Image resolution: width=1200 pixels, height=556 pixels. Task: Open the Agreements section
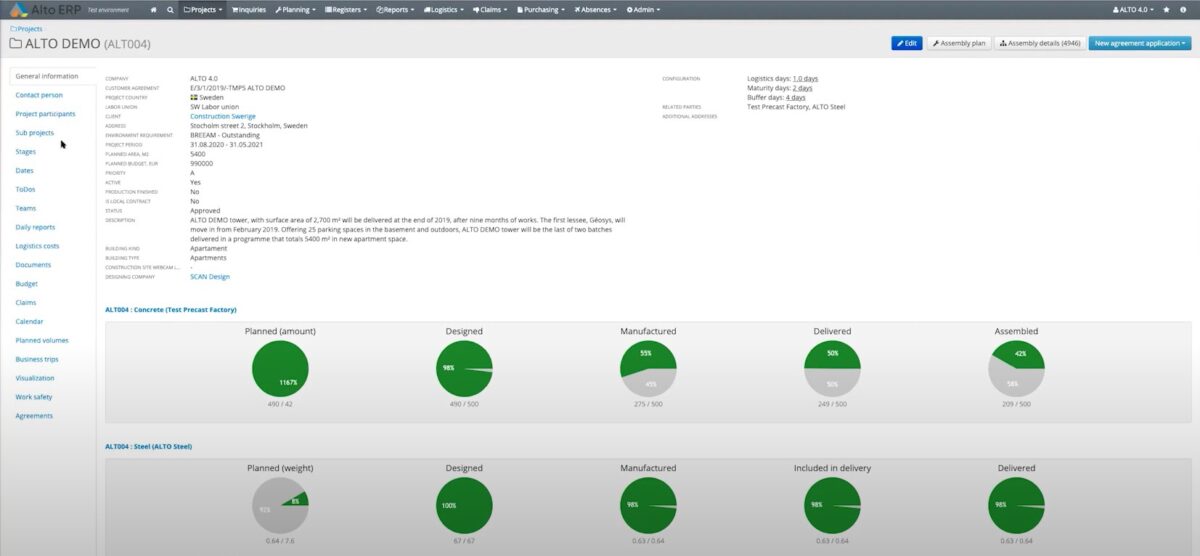pos(34,416)
